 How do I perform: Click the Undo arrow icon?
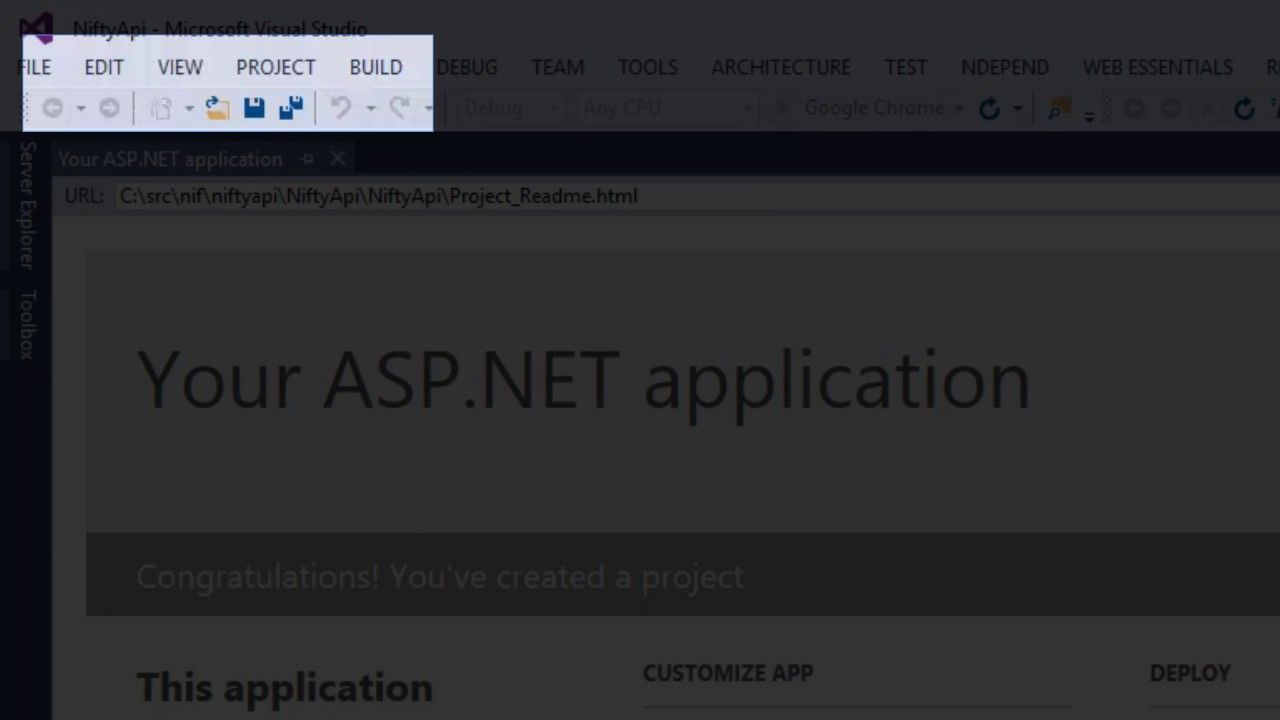(x=341, y=108)
